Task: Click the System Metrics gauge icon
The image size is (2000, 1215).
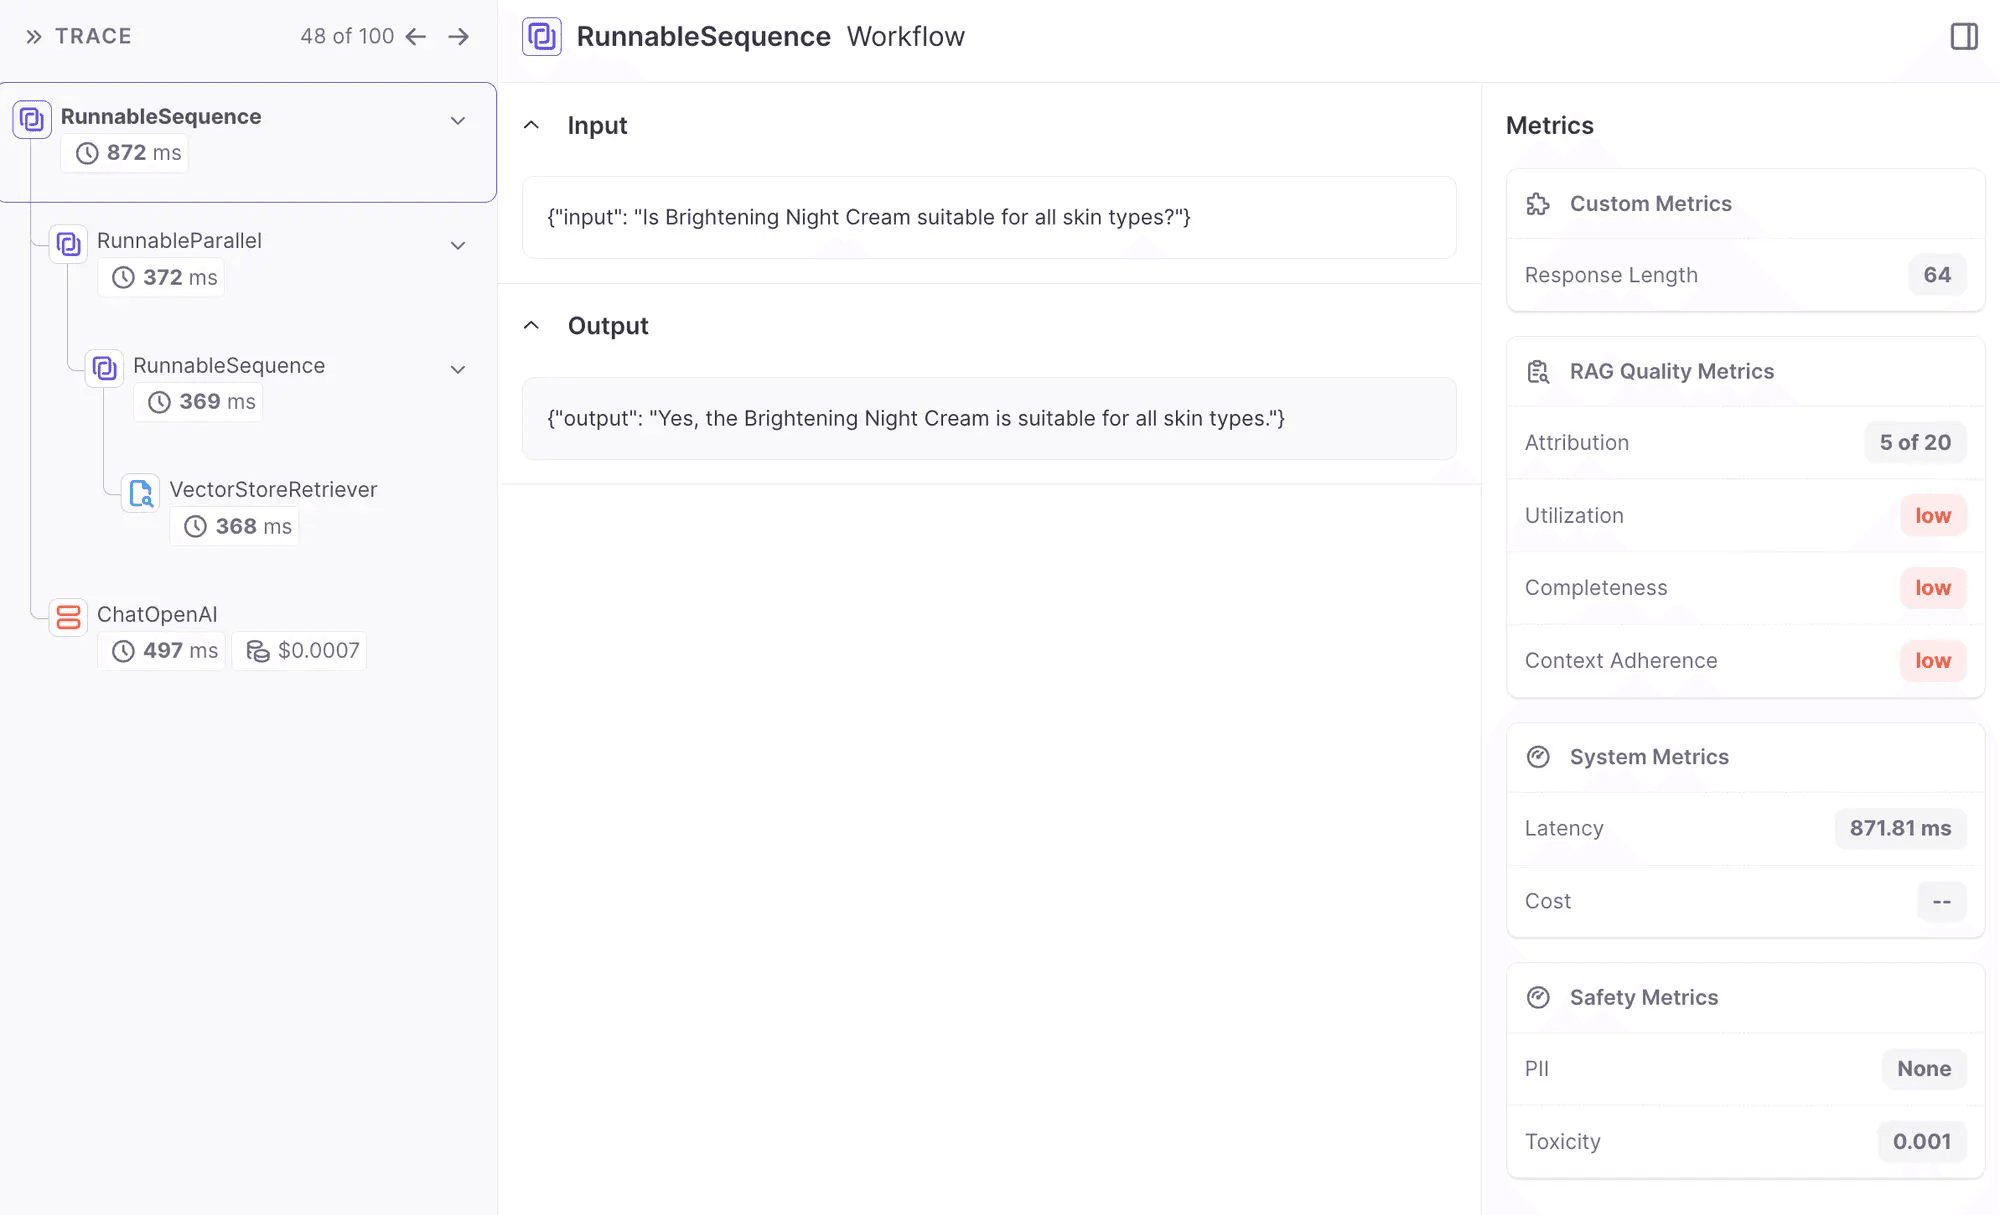Action: (x=1538, y=757)
